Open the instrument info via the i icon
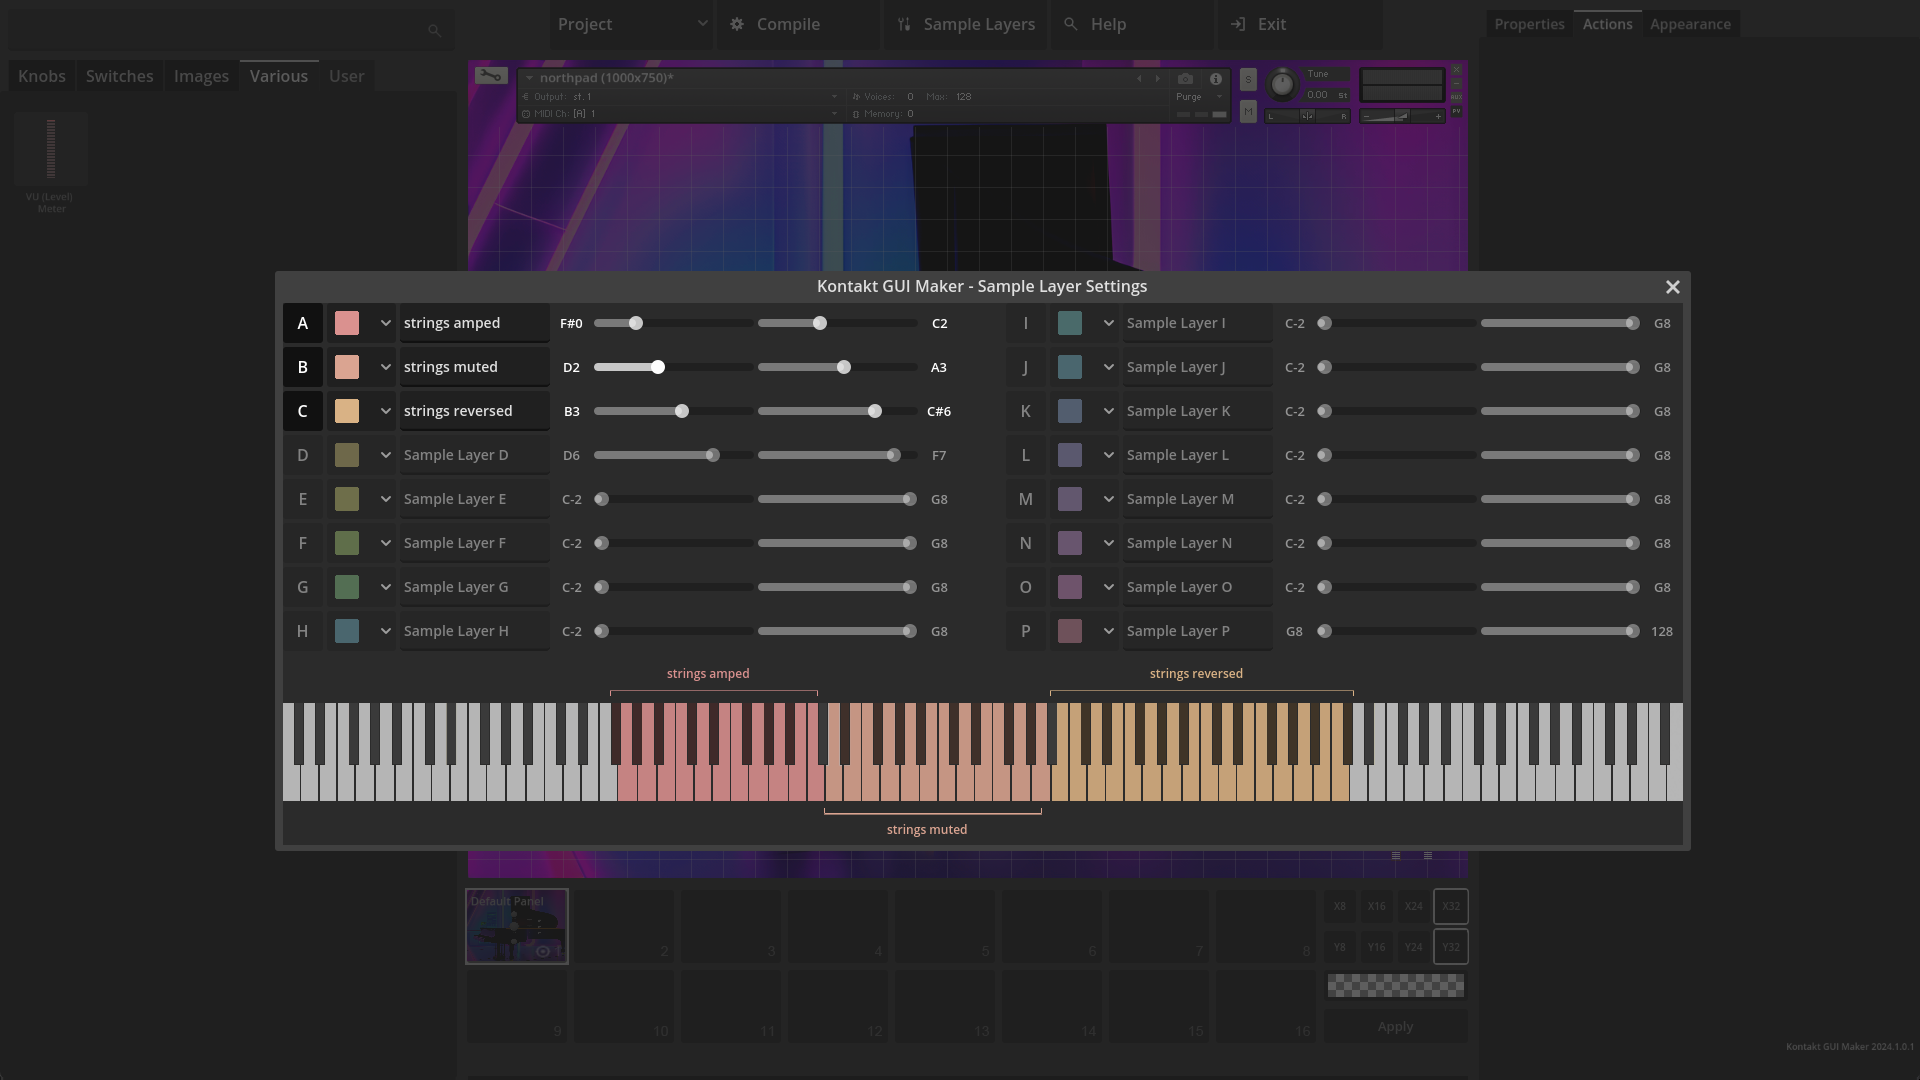Screen dimensions: 1920x1080 click(x=1216, y=79)
